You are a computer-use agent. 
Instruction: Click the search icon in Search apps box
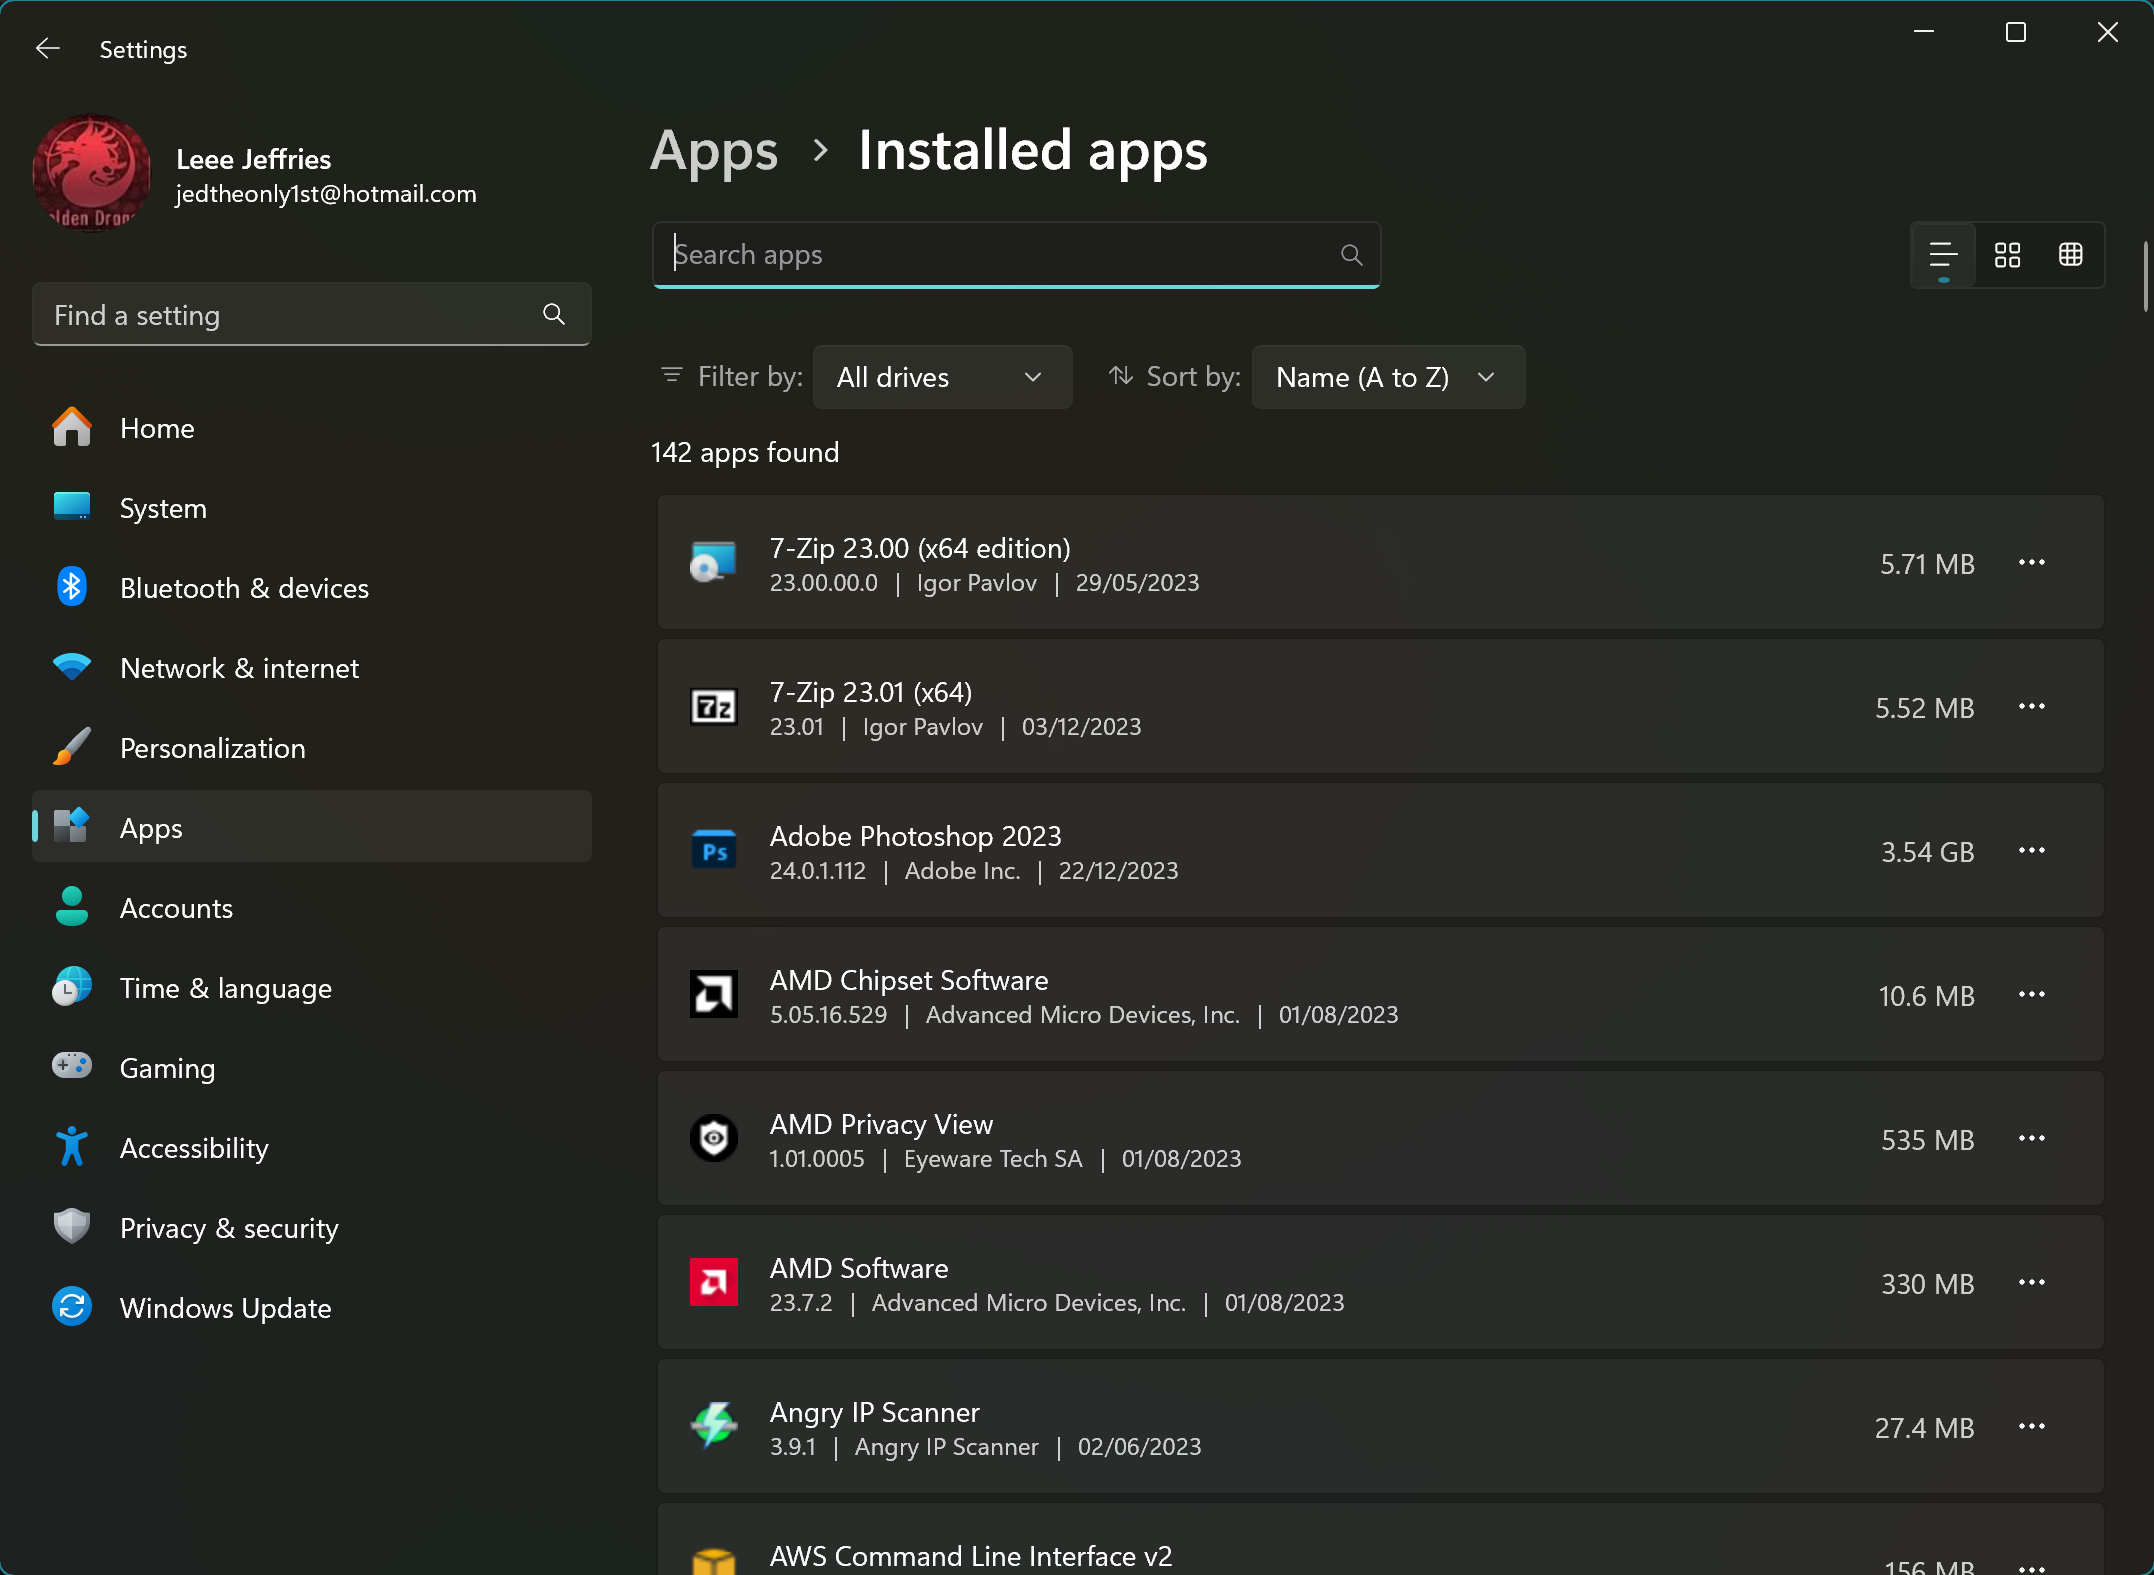coord(1351,255)
